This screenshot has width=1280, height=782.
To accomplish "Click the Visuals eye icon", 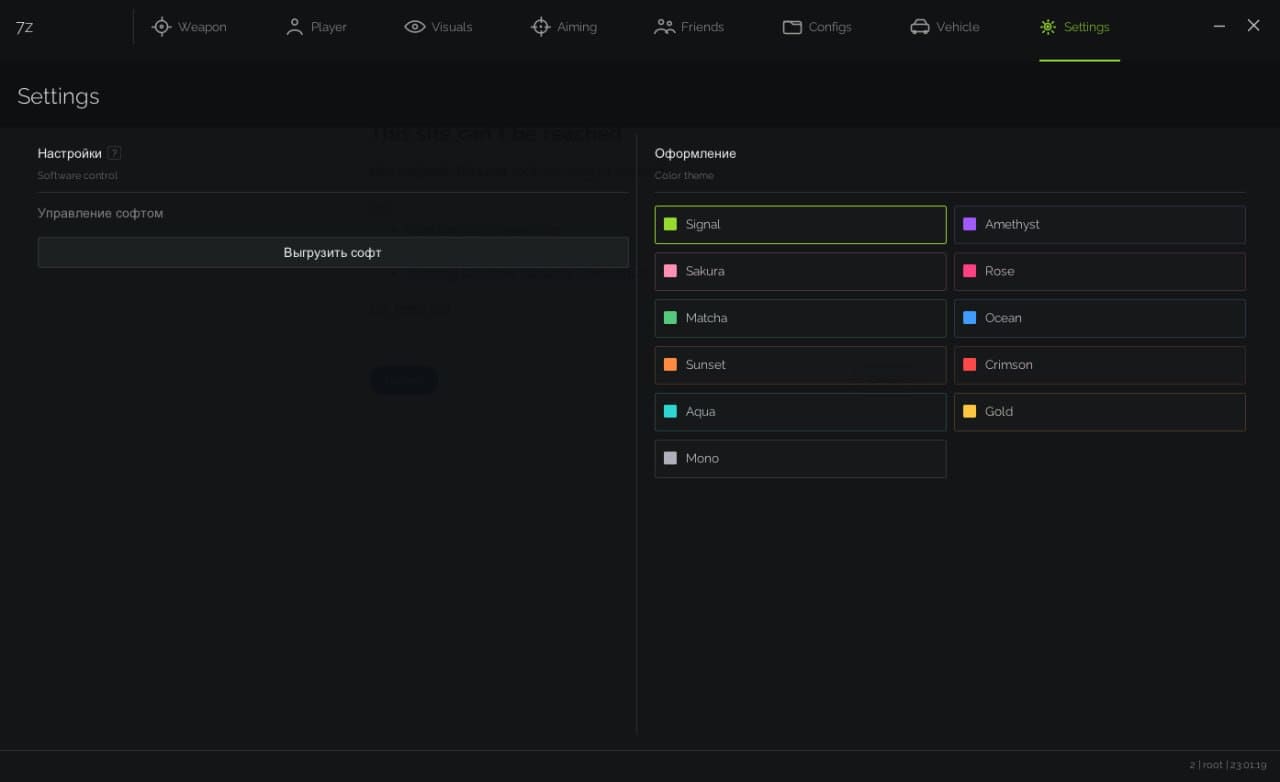I will coord(415,27).
